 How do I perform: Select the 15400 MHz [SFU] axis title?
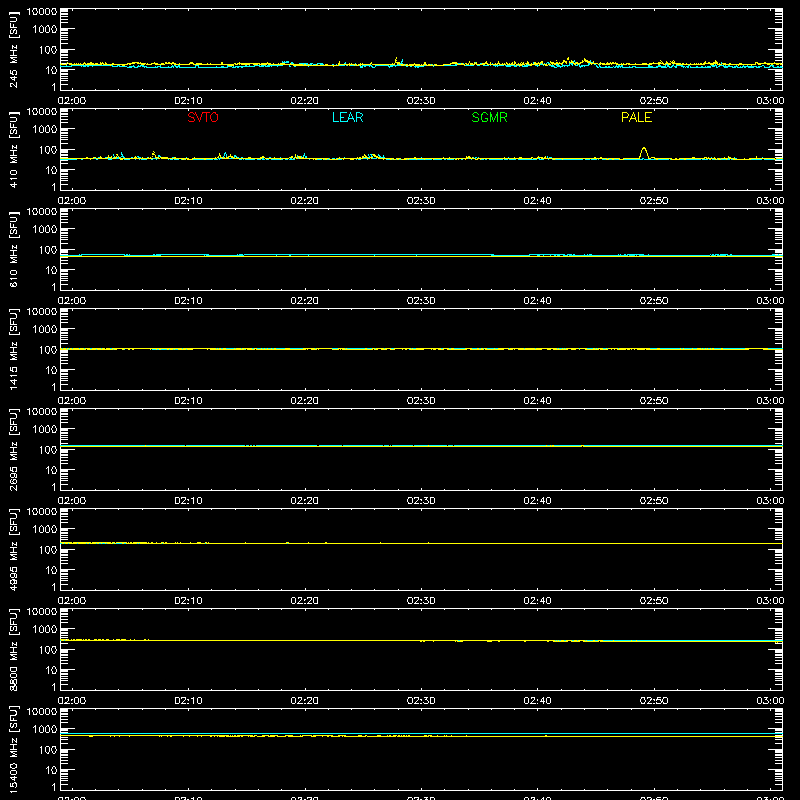13,749
